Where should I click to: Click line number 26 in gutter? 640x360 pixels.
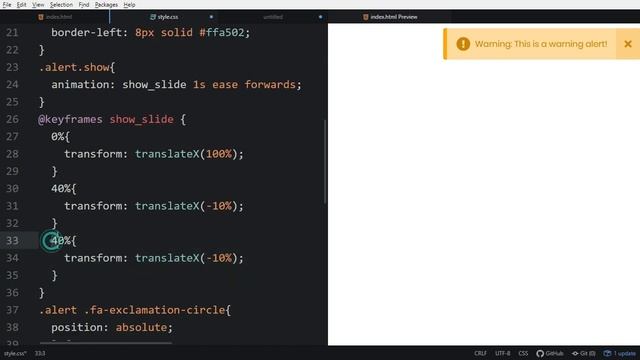[x=12, y=119]
